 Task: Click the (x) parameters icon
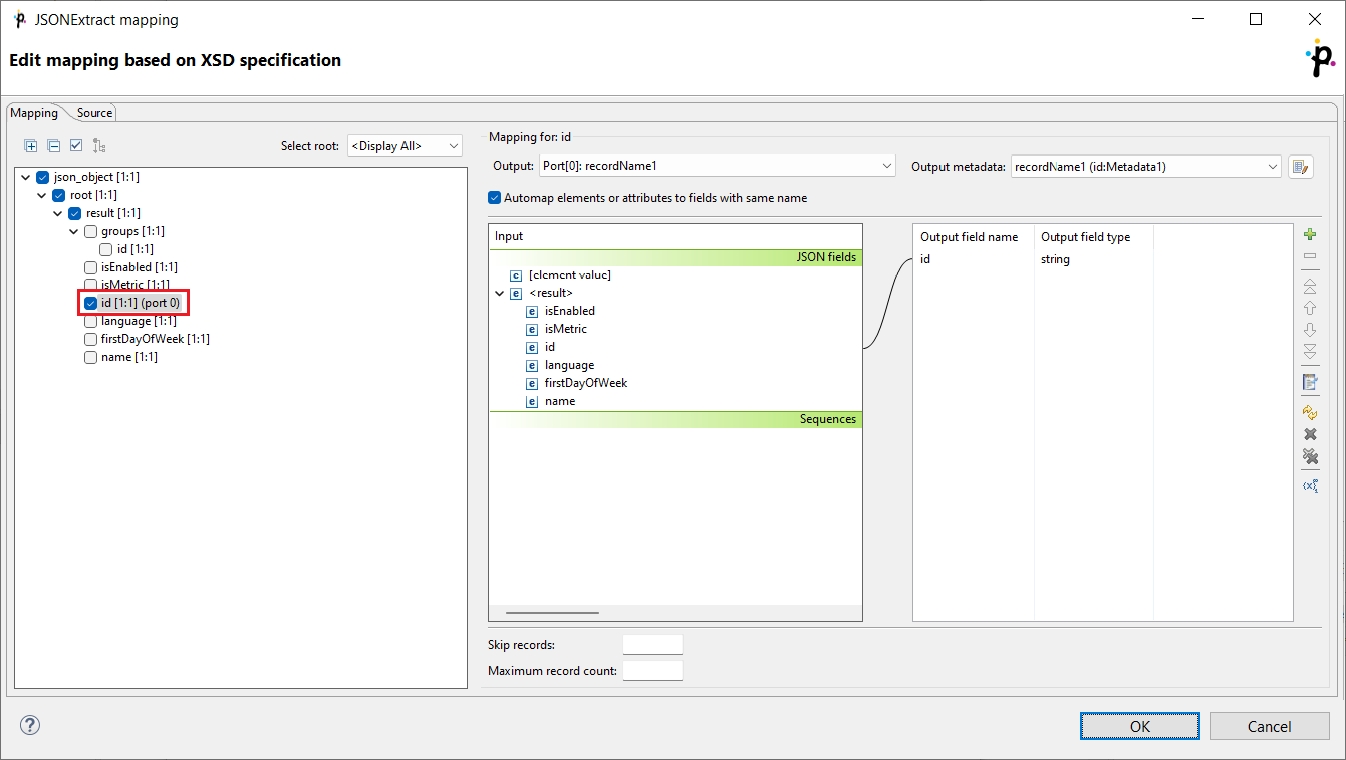tap(1310, 486)
